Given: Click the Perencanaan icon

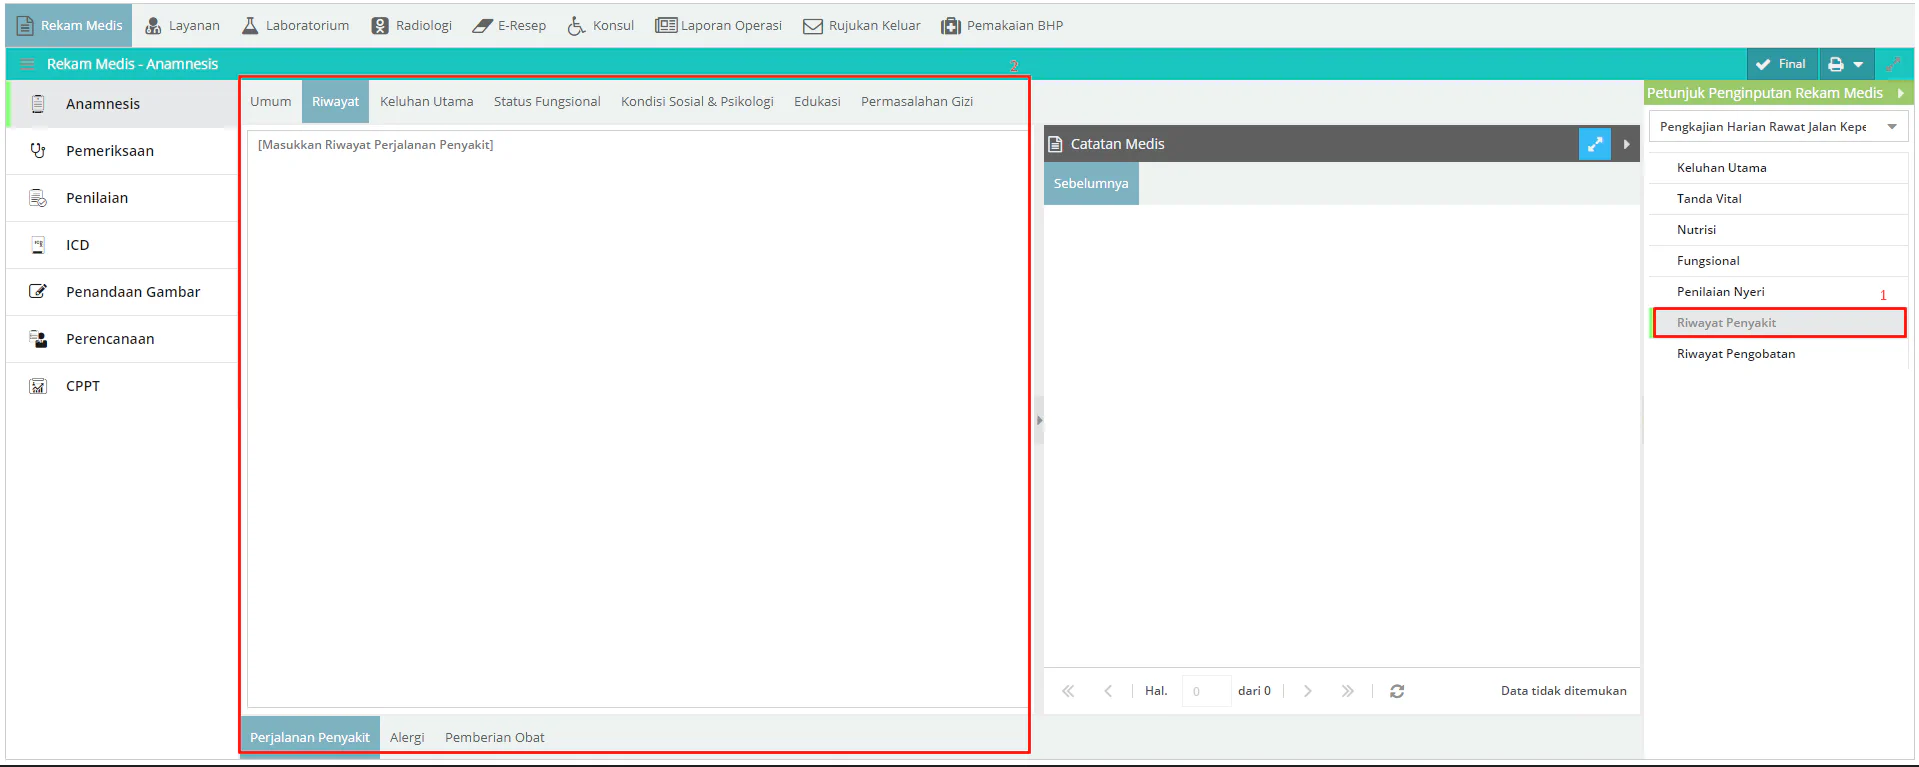Looking at the screenshot, I should pyautogui.click(x=38, y=339).
